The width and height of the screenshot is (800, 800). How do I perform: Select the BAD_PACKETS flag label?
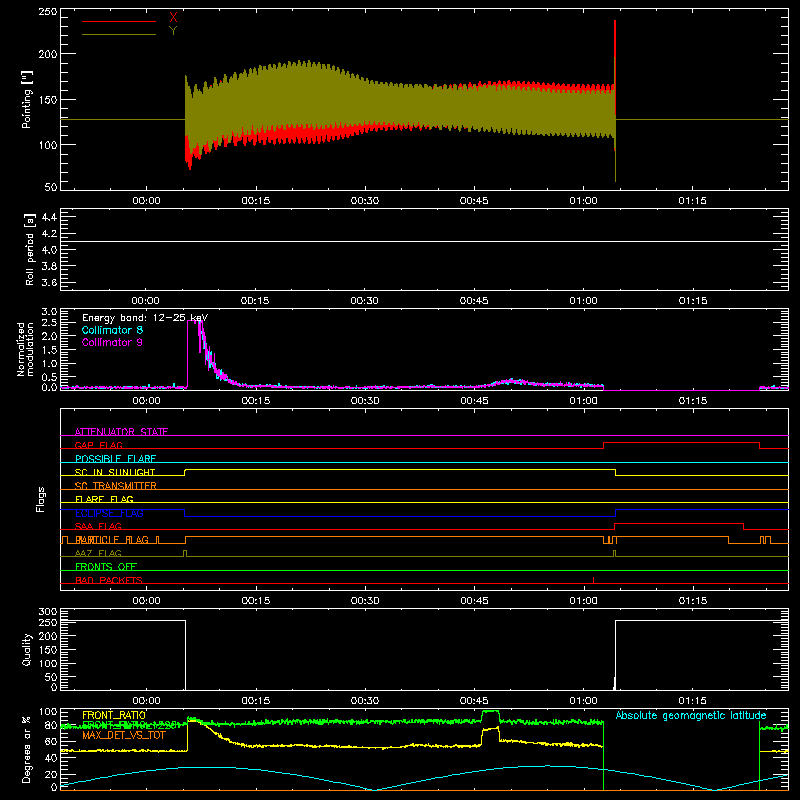109,580
